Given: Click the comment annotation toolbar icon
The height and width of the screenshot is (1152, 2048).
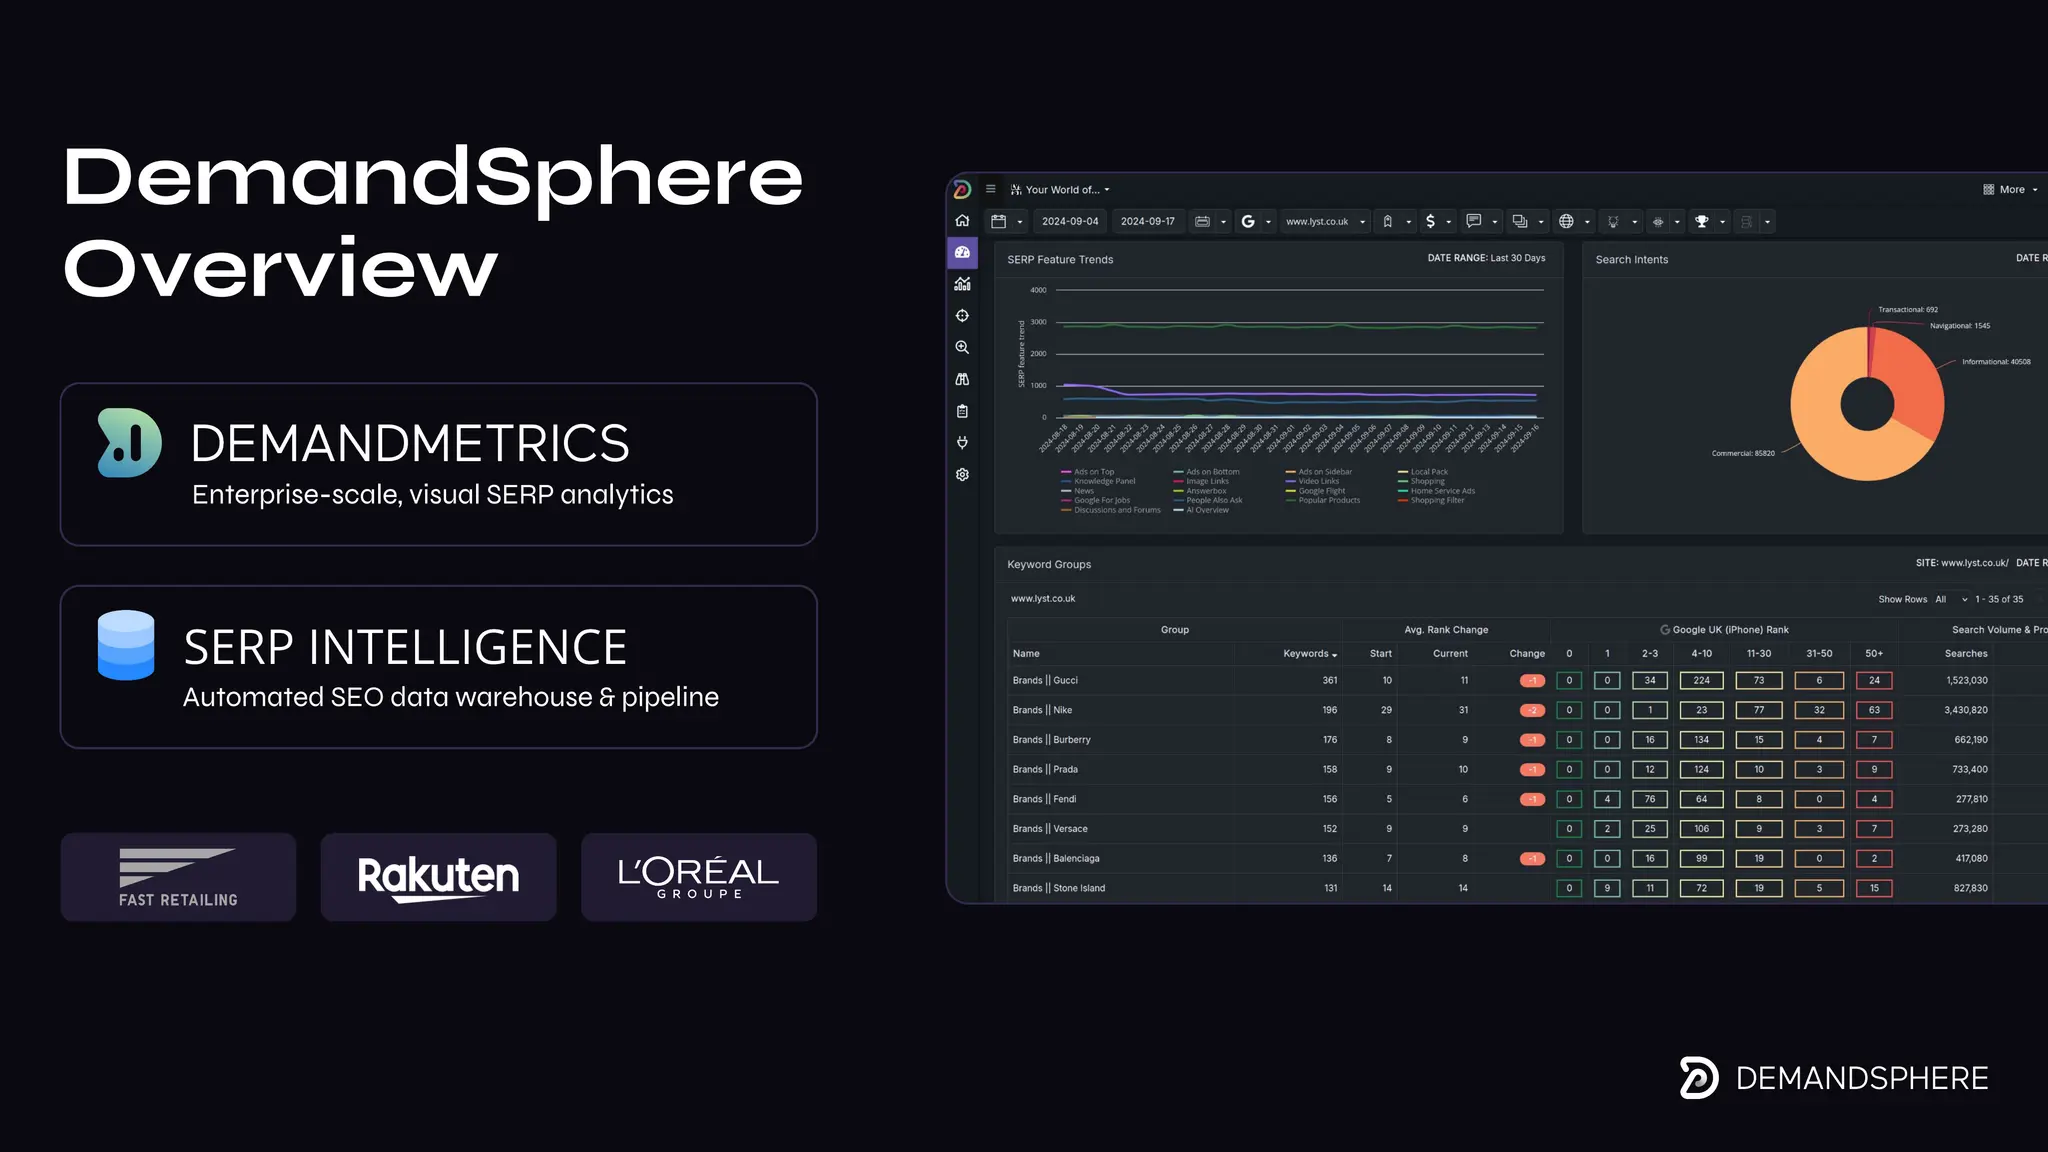Looking at the screenshot, I should 1473,221.
